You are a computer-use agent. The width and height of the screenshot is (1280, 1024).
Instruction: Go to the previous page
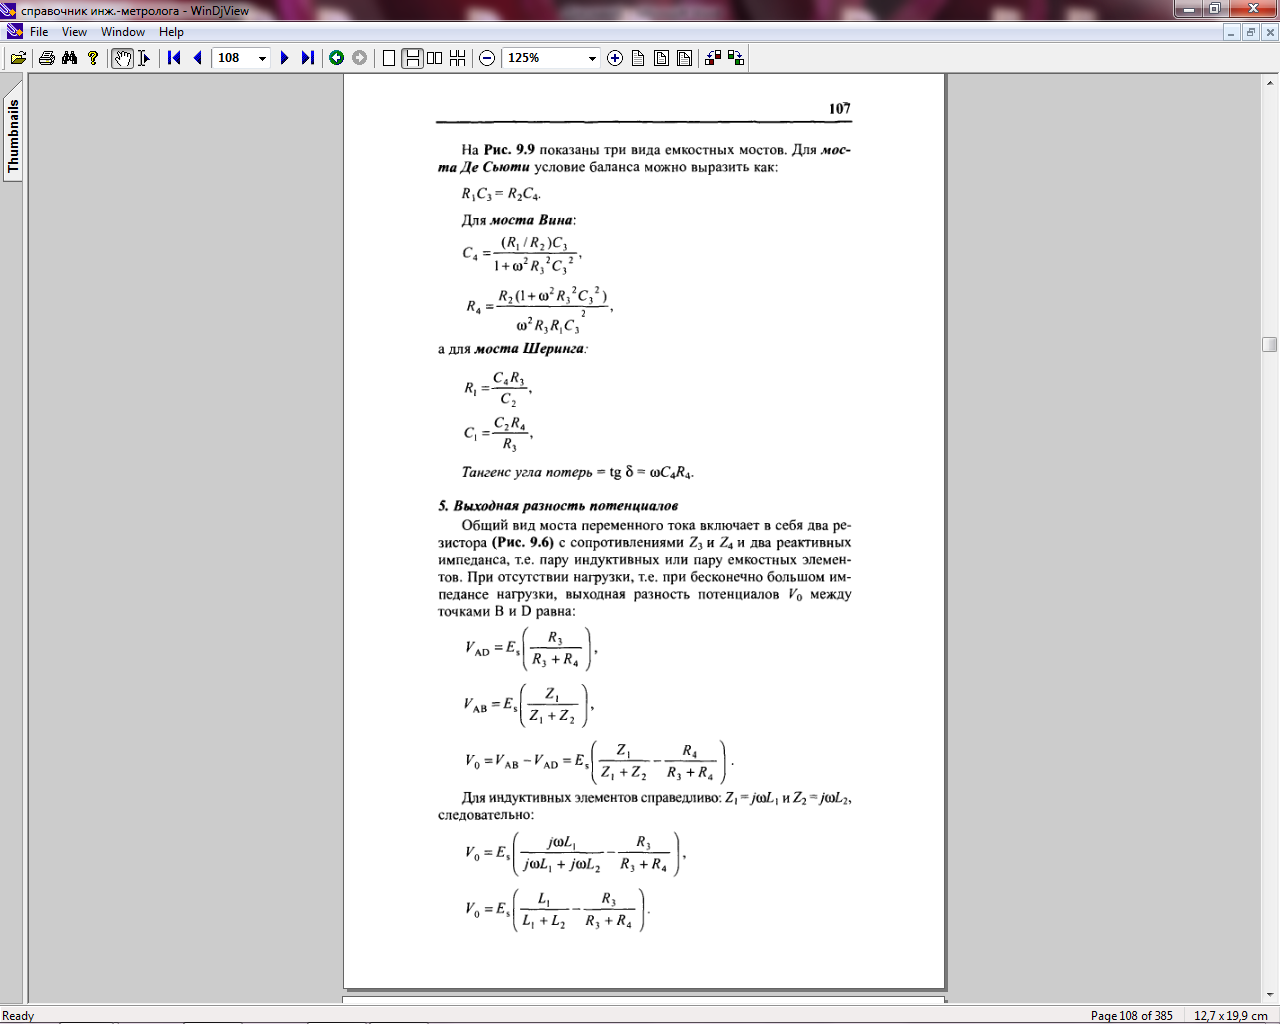[x=197, y=58]
